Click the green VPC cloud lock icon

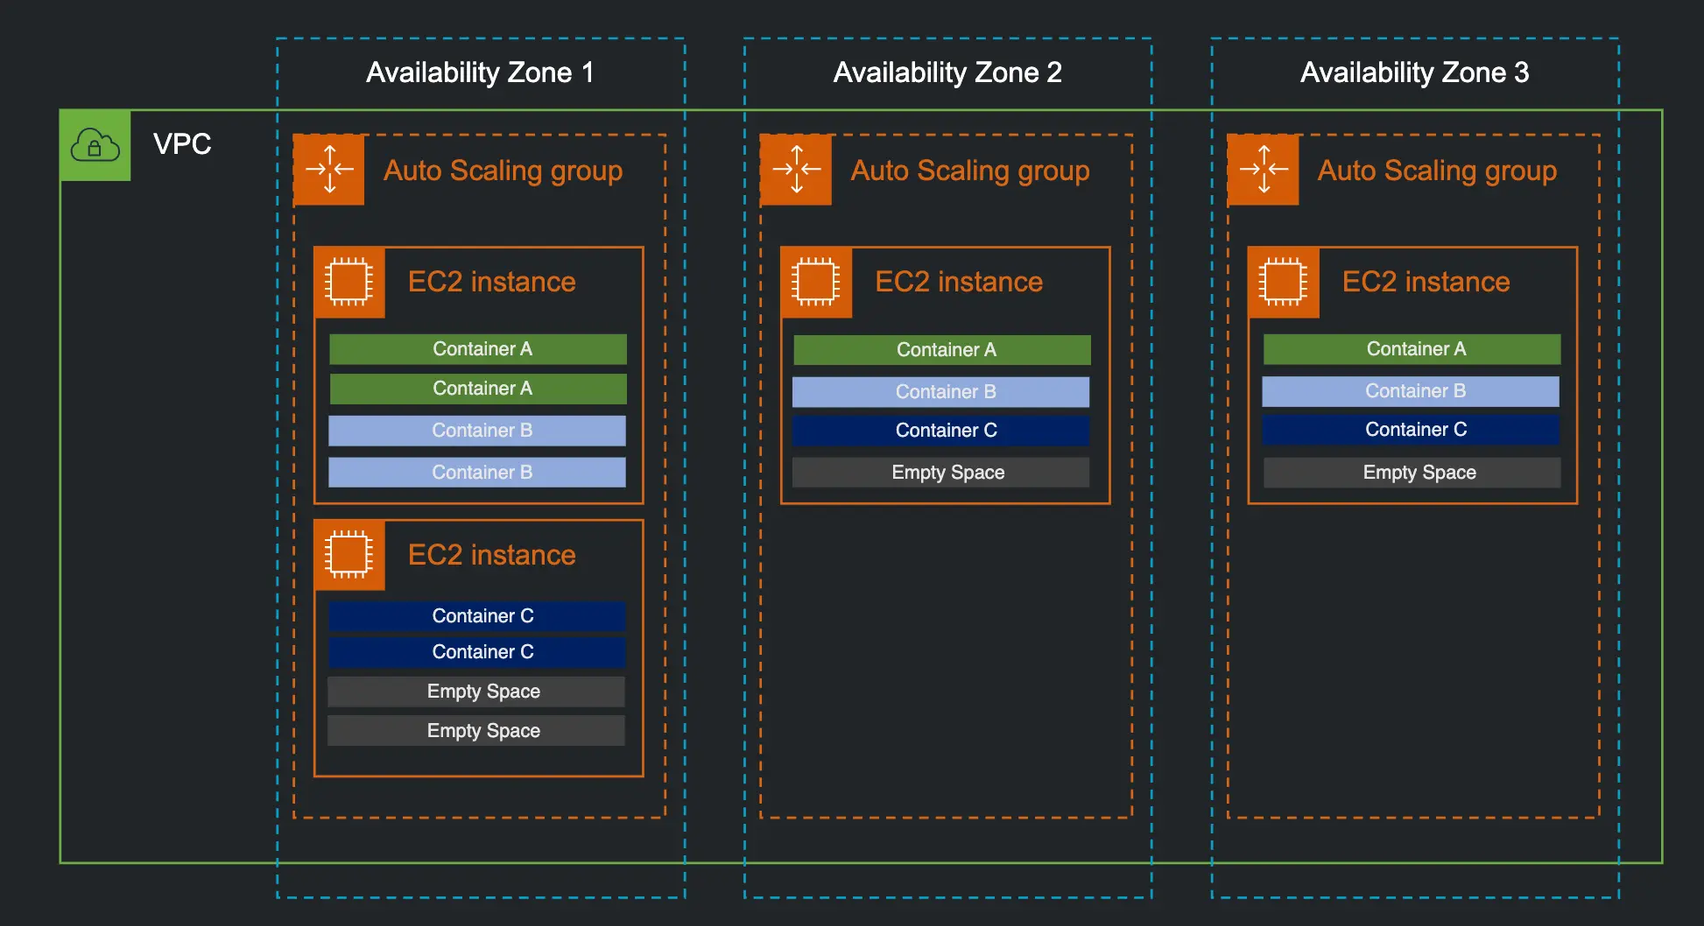95,145
